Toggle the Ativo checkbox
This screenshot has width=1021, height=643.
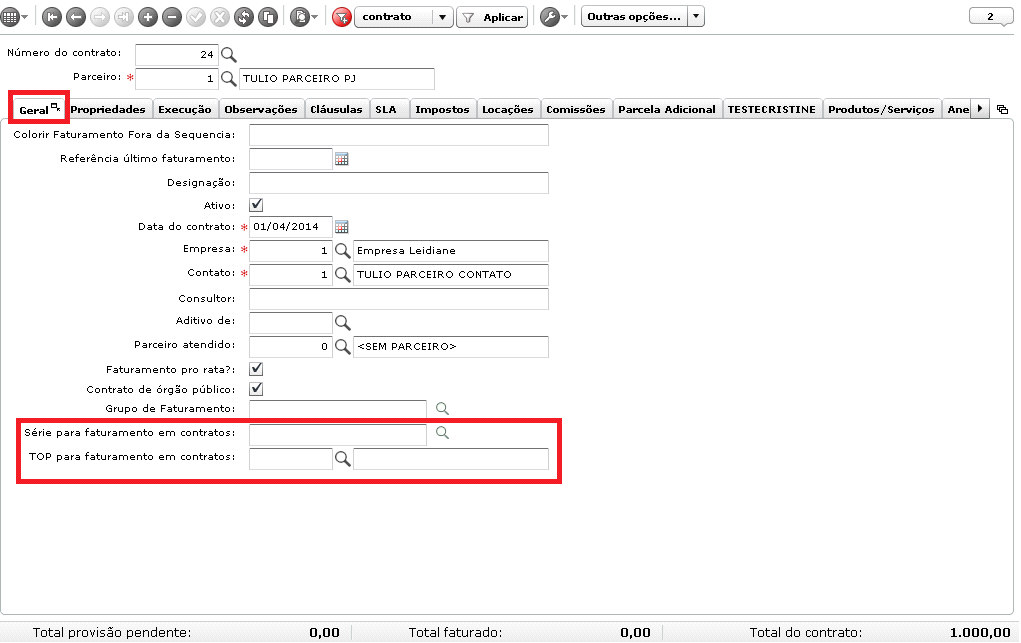pos(257,205)
